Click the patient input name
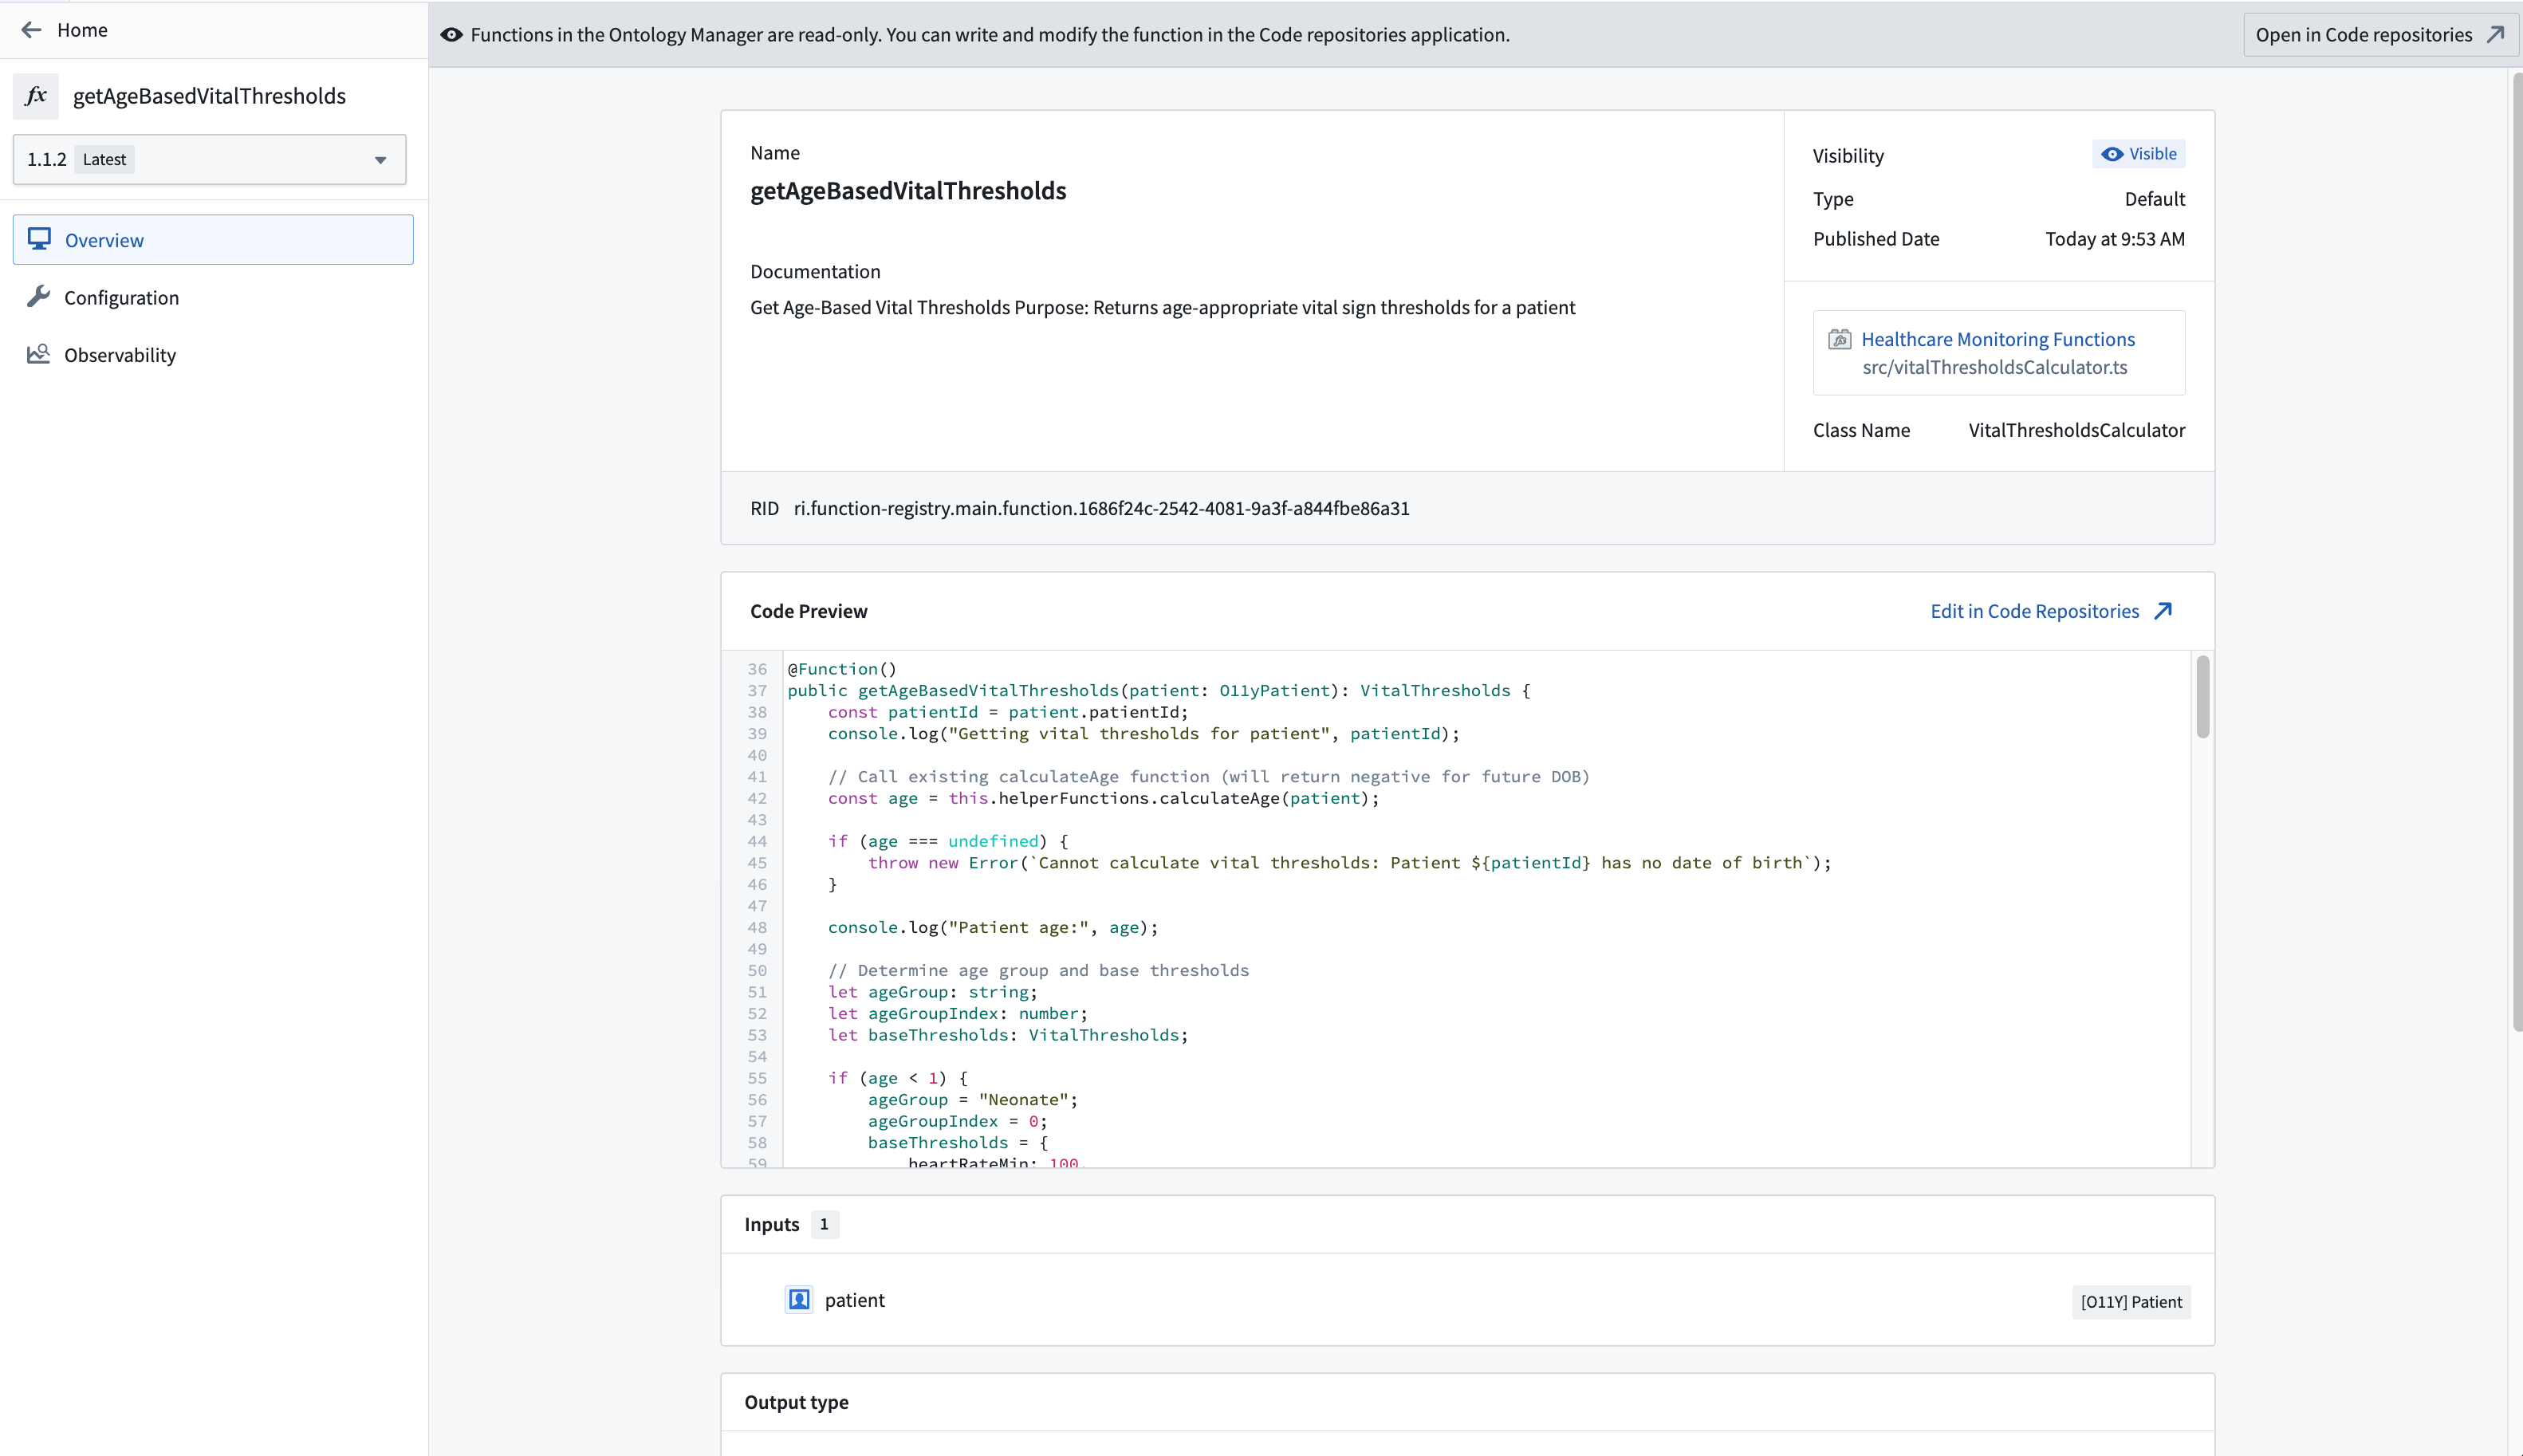The image size is (2523, 1456). (x=855, y=1300)
